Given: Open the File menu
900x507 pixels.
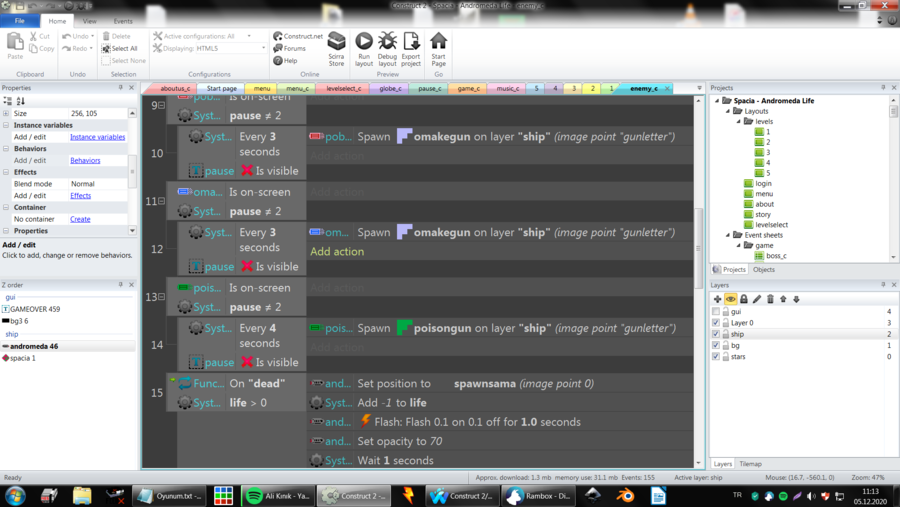Looking at the screenshot, I should [20, 21].
